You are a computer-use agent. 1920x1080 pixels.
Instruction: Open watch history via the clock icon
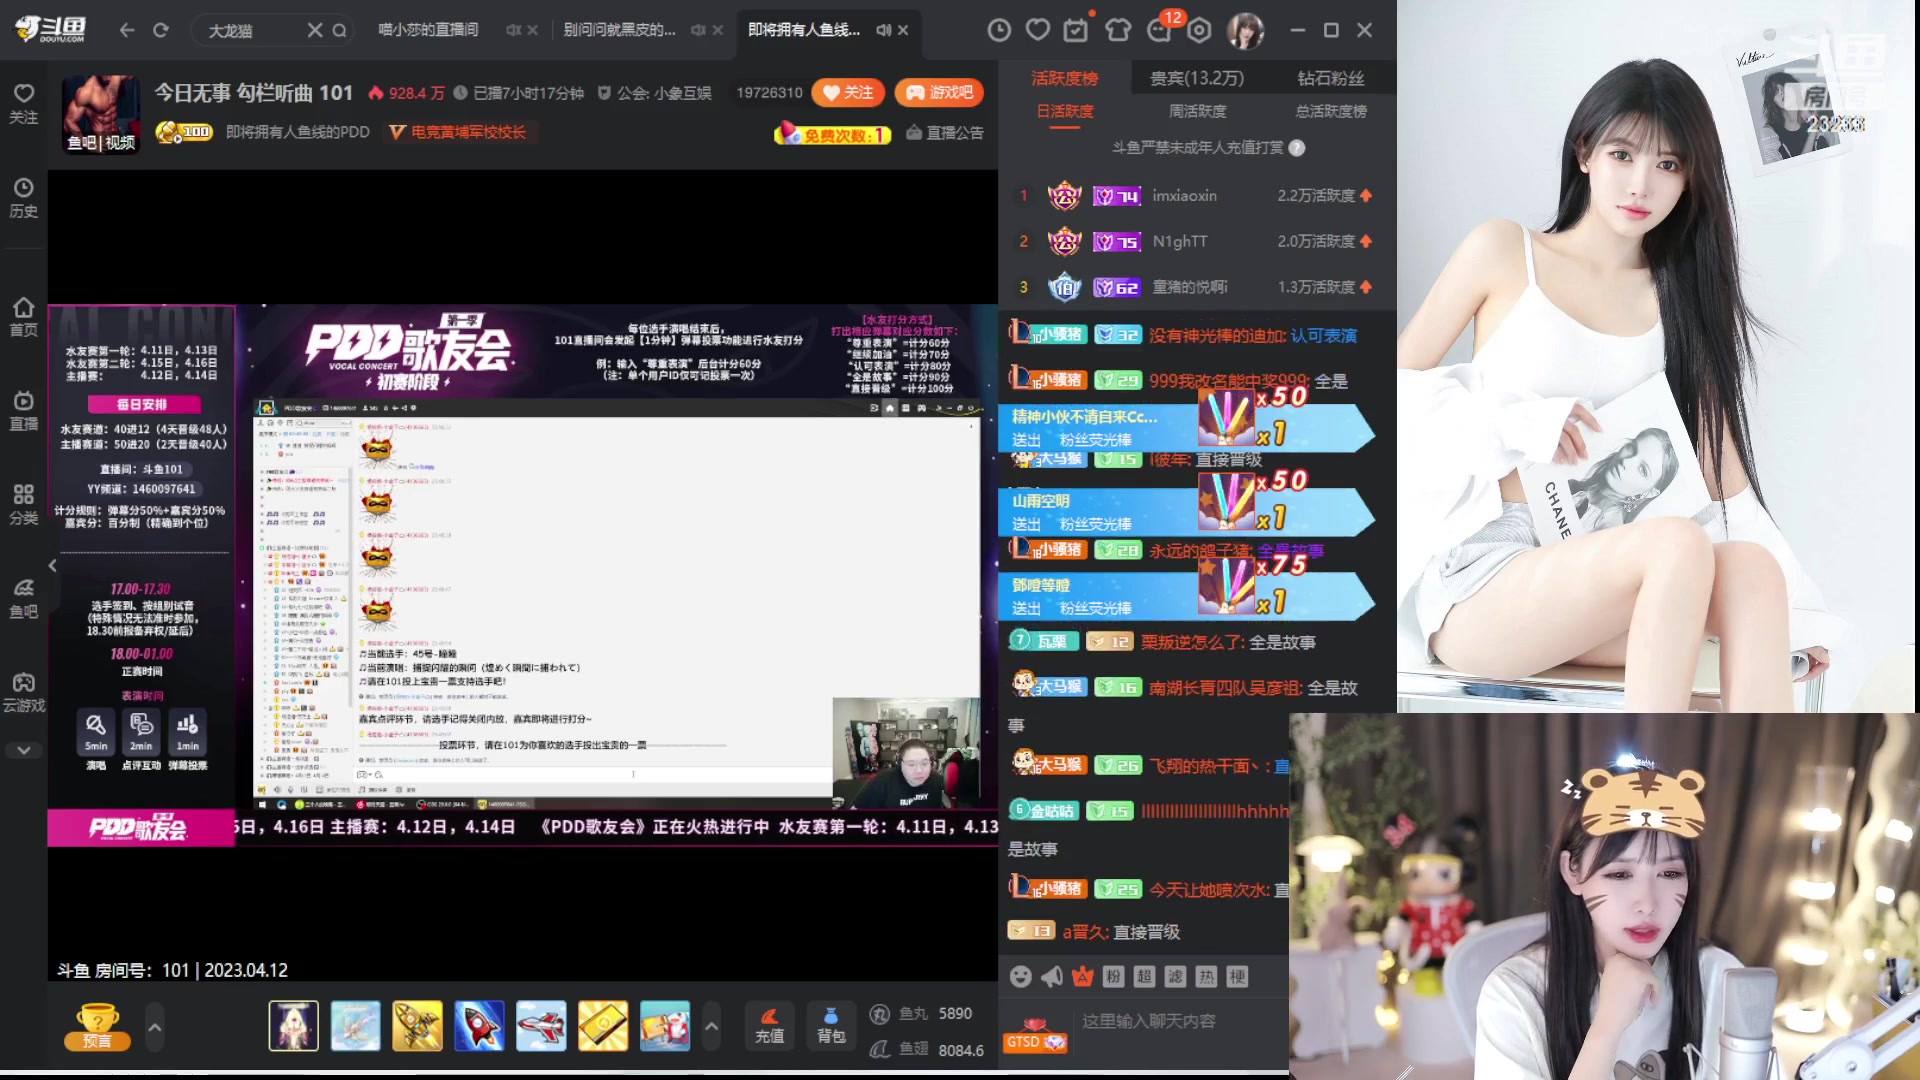pos(999,30)
